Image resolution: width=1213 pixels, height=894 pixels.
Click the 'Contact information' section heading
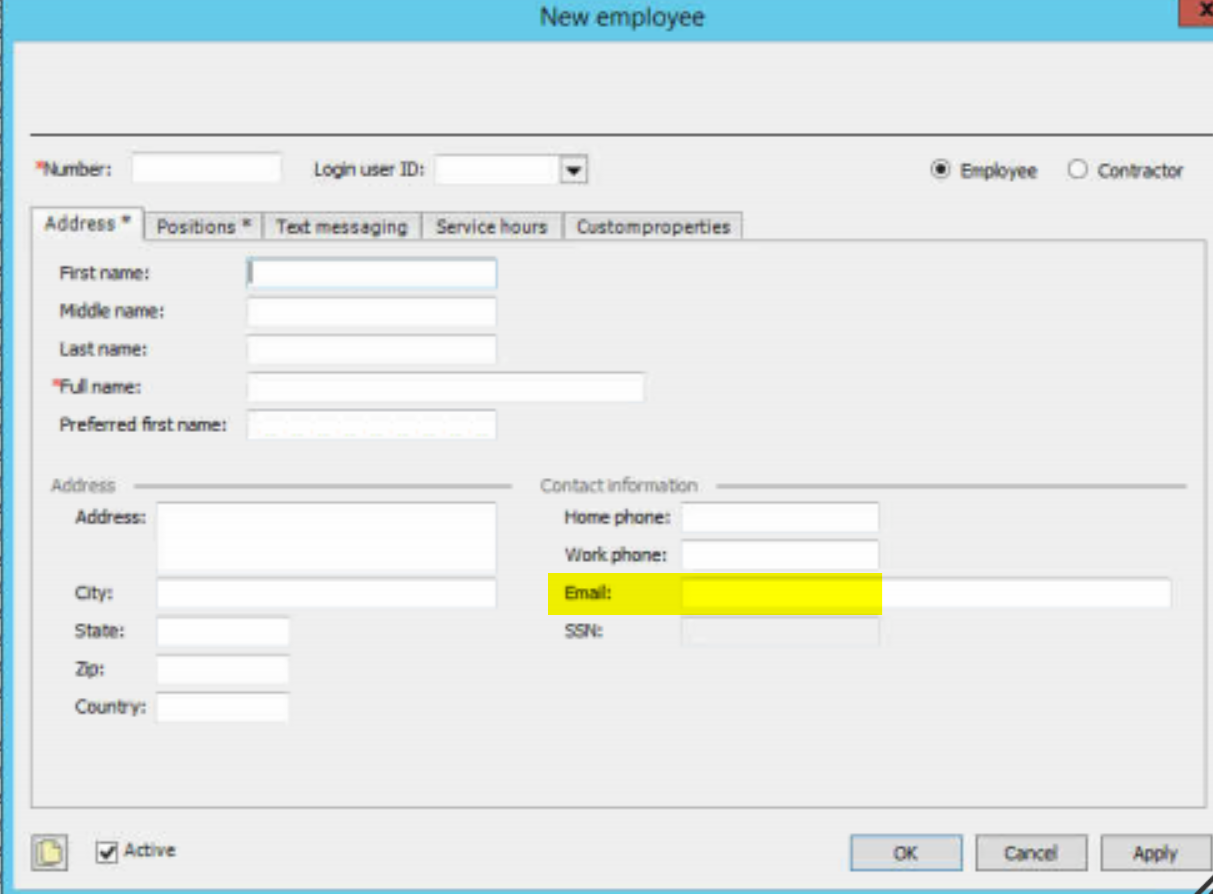click(x=619, y=485)
